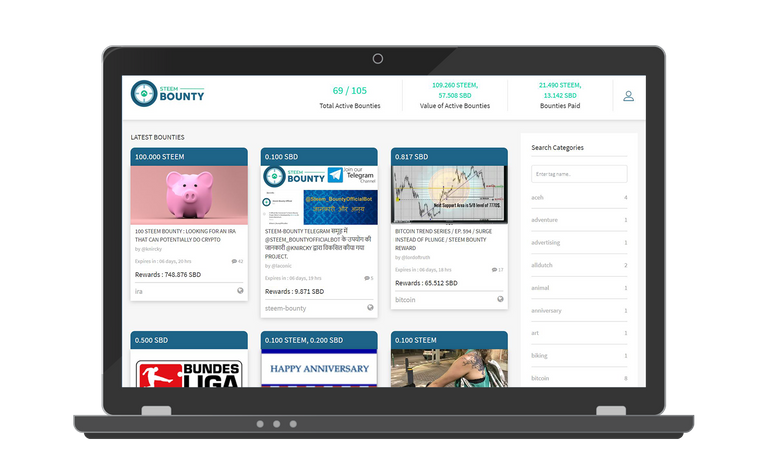Click the Search Categories heading

(557, 147)
